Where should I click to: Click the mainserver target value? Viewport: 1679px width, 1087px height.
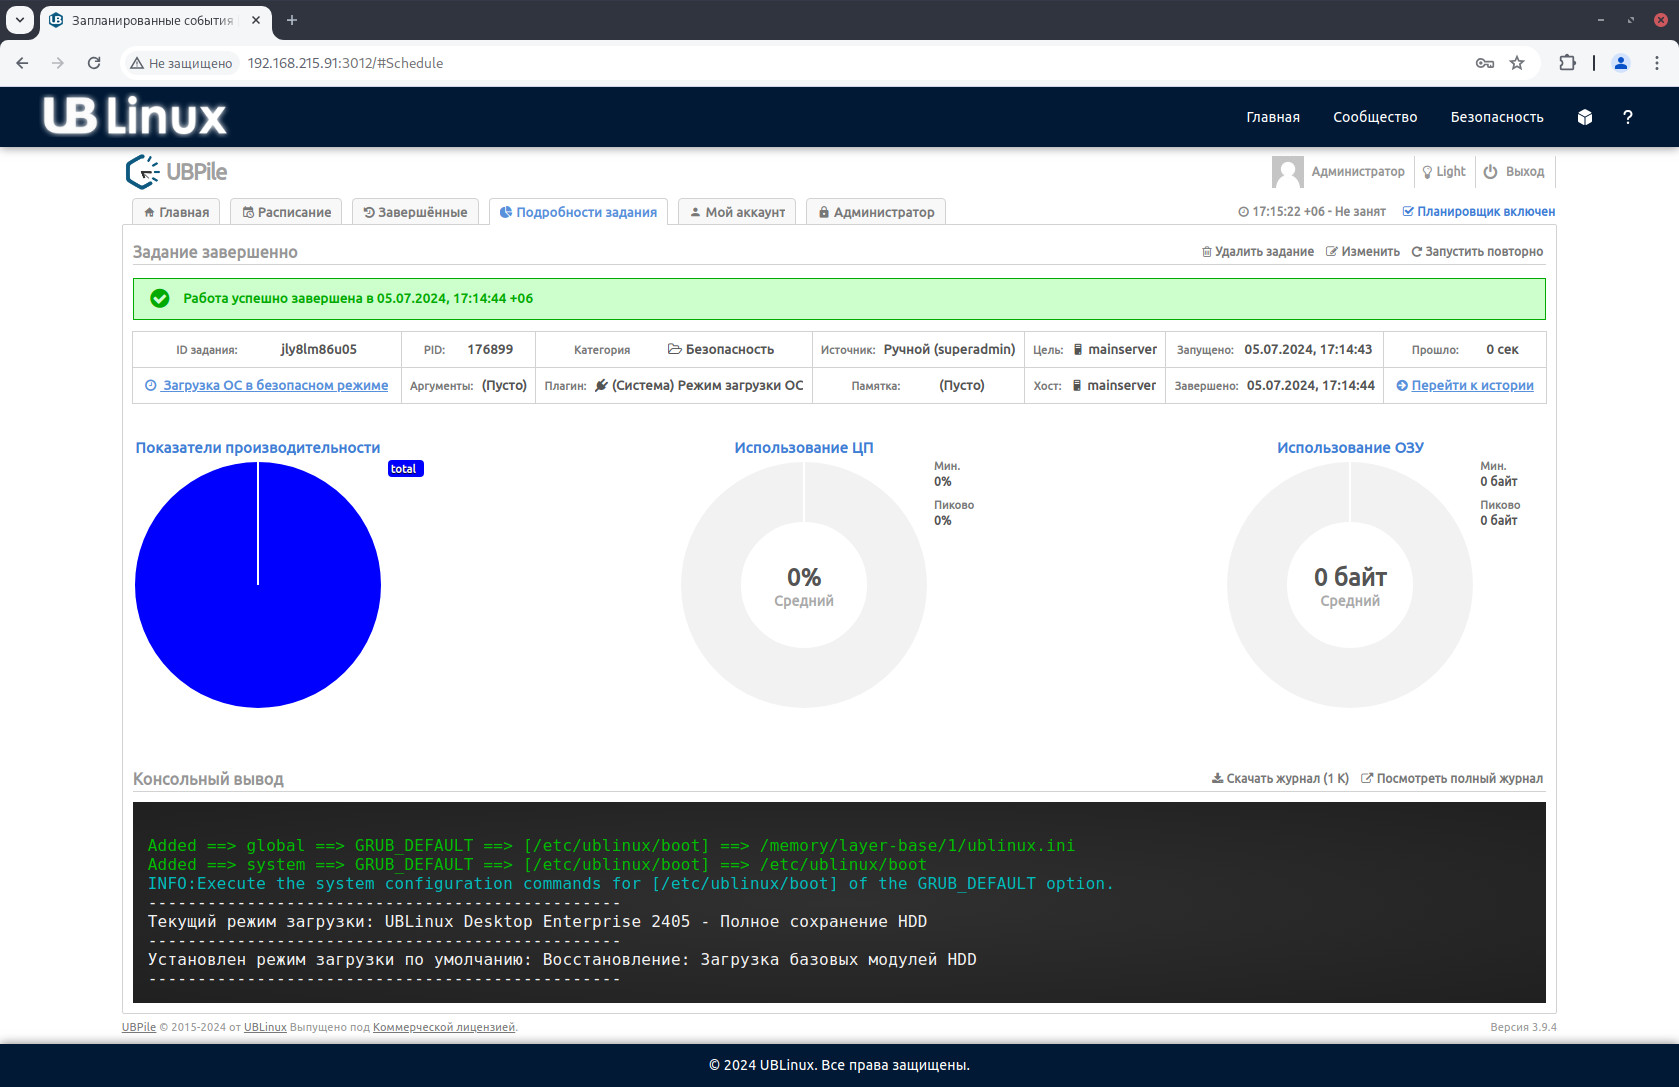point(1115,350)
